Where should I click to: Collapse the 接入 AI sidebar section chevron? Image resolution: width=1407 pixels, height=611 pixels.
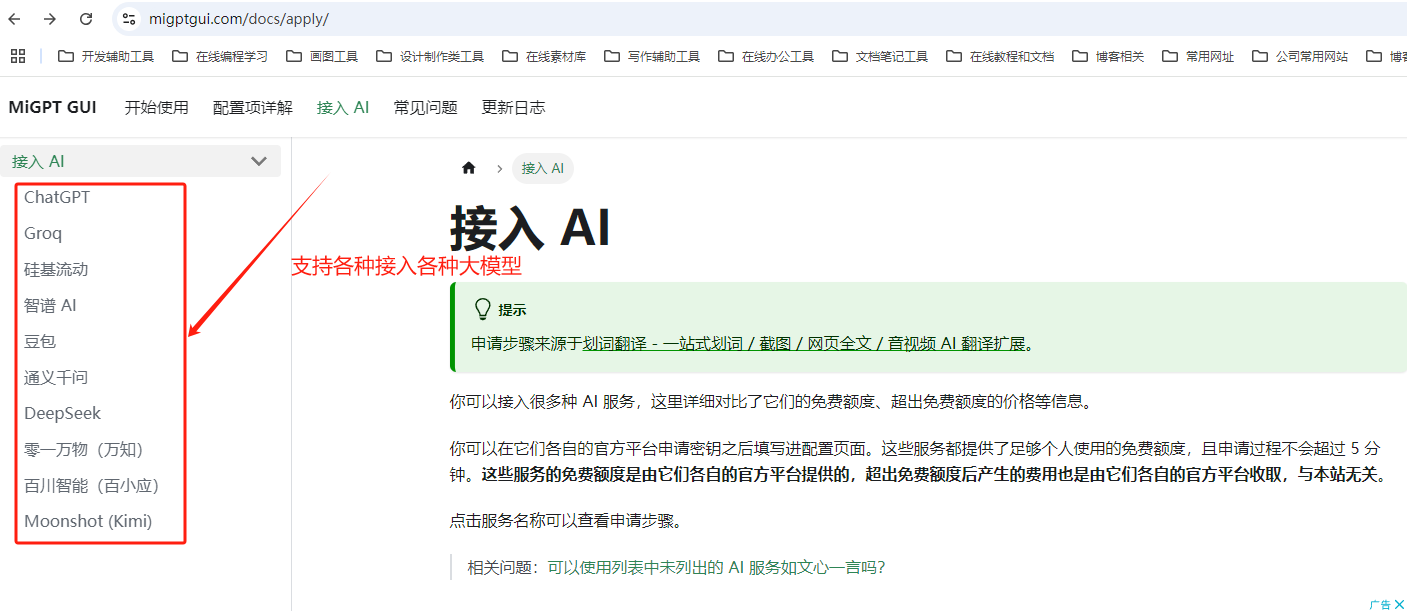tap(259, 161)
